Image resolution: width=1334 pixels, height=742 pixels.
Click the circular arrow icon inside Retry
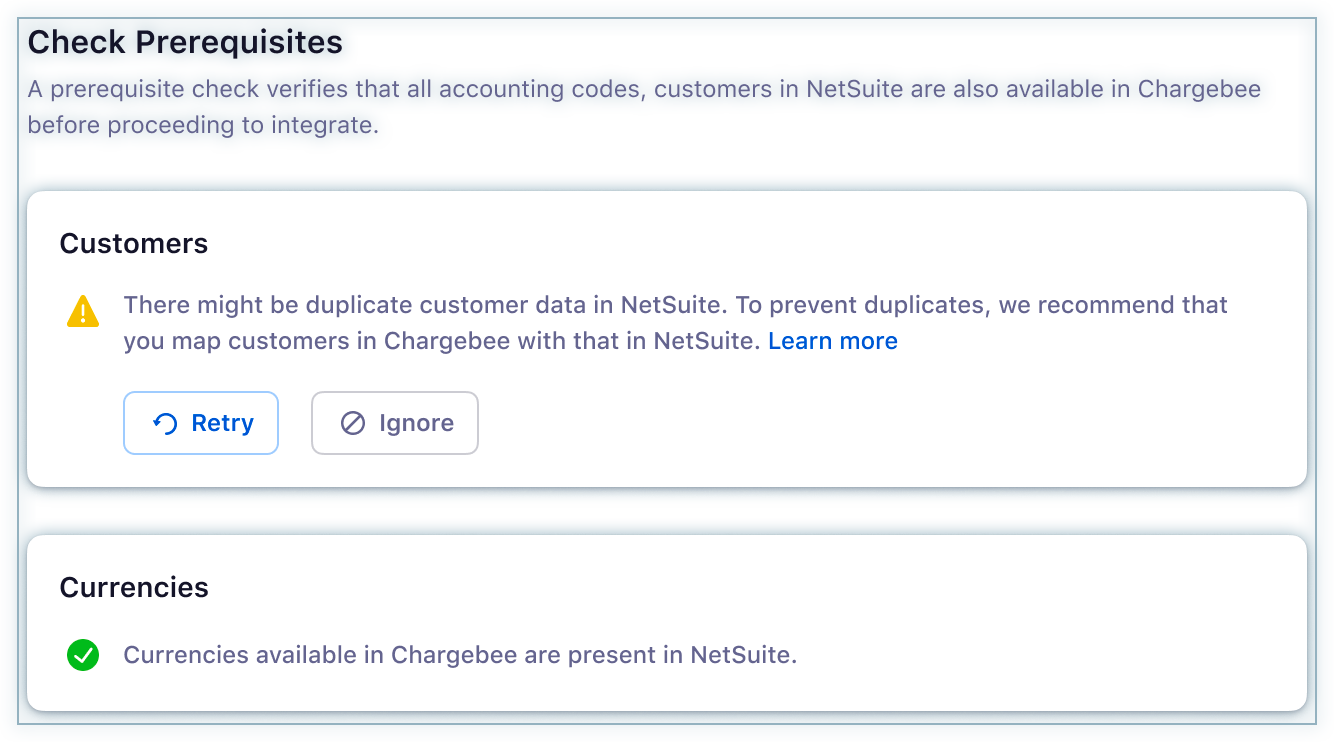(x=165, y=424)
